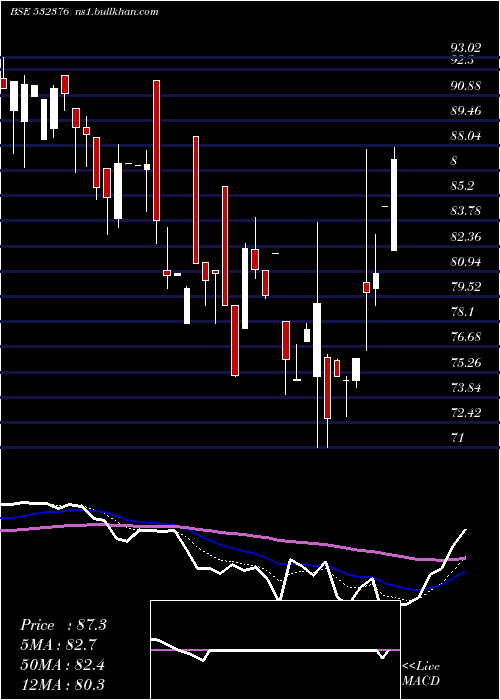
Task: Click the 5MA : 82.7 readout
Action: coord(58,645)
